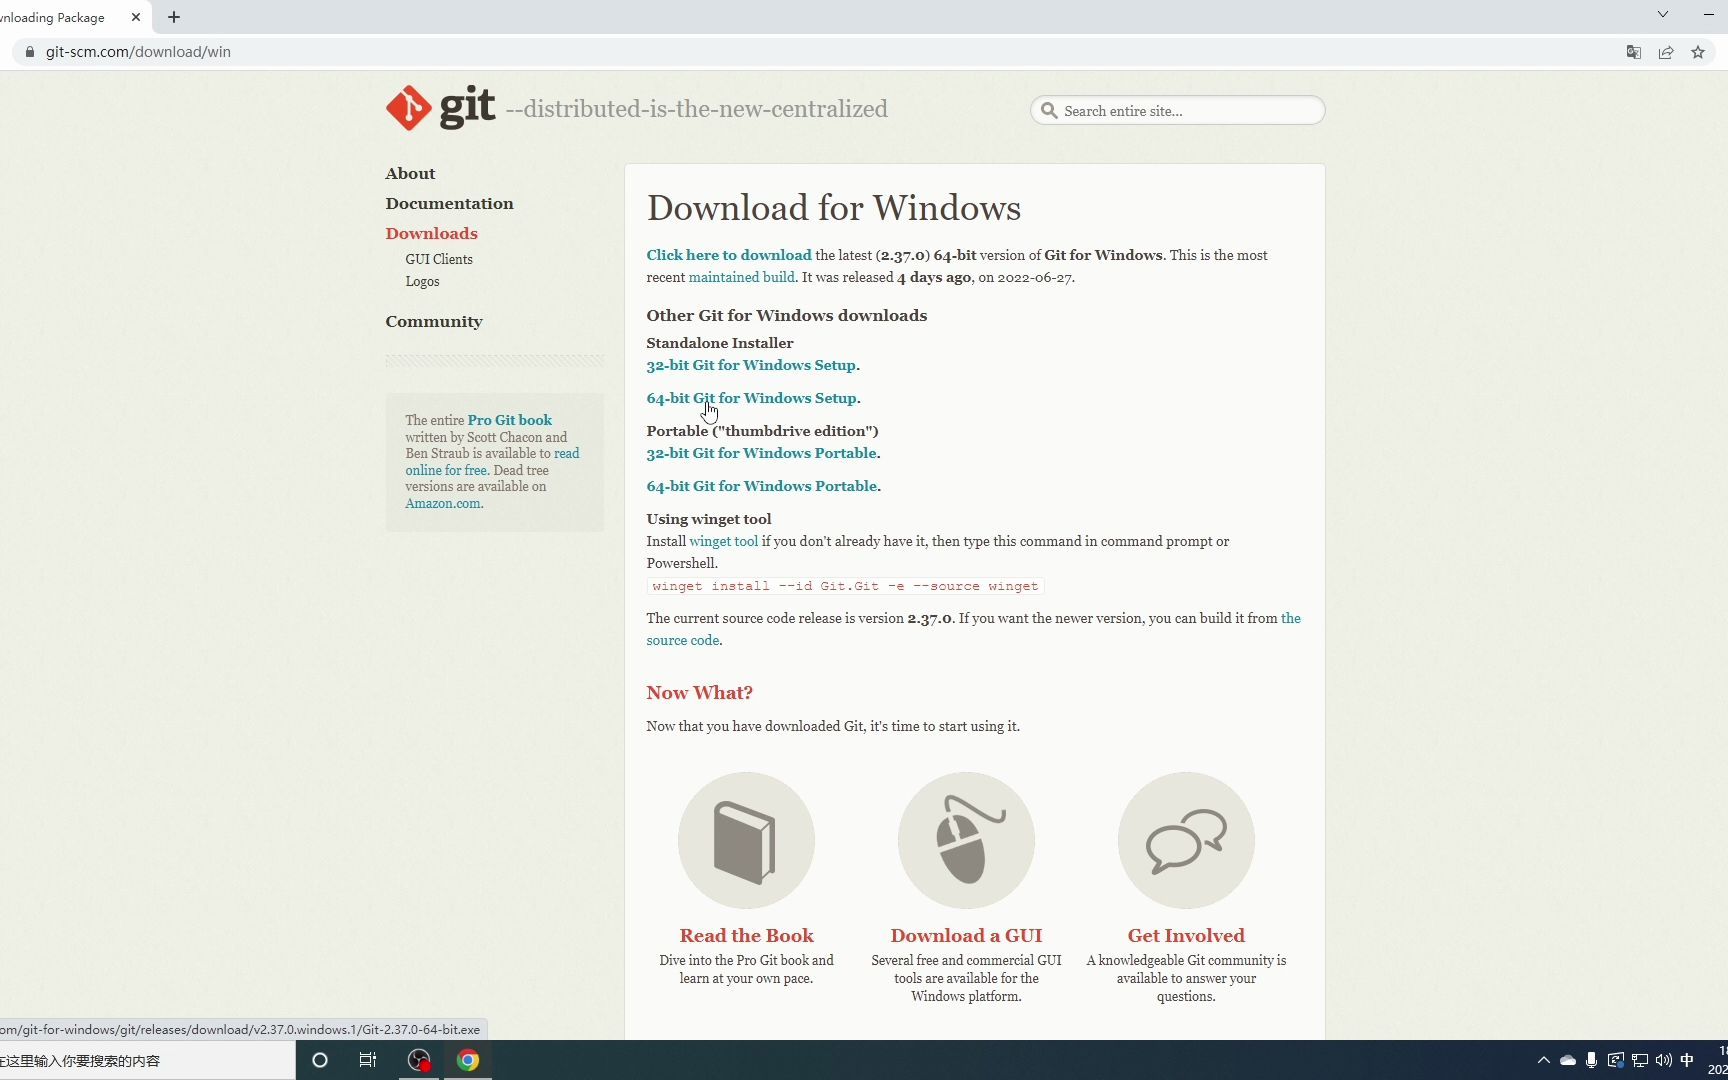The height and width of the screenshot is (1080, 1728).
Task: Open the GUI Clients submenu link
Action: (x=439, y=259)
